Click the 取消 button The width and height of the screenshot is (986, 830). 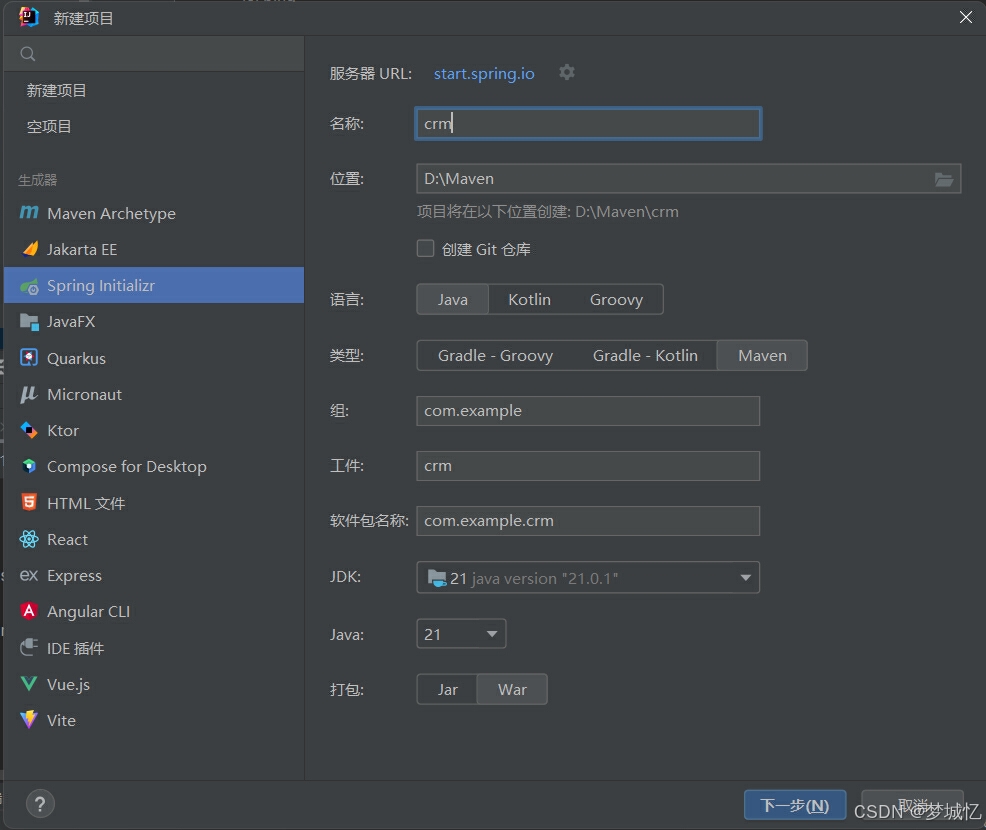912,805
